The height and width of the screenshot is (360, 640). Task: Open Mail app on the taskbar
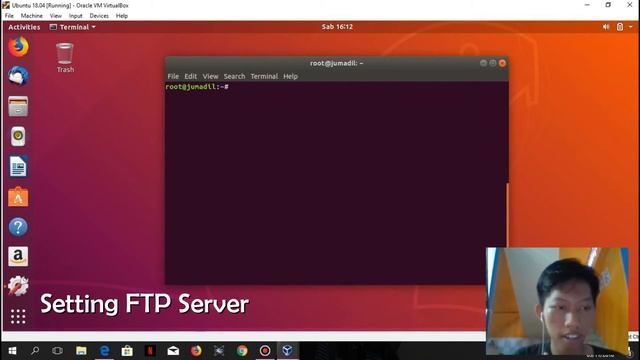[173, 351]
